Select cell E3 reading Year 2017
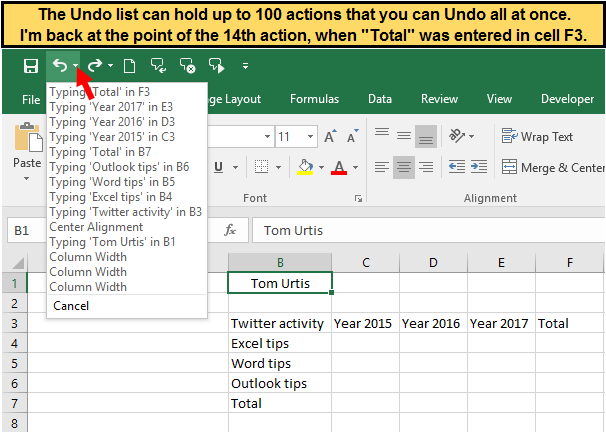The image size is (606, 433). [501, 323]
